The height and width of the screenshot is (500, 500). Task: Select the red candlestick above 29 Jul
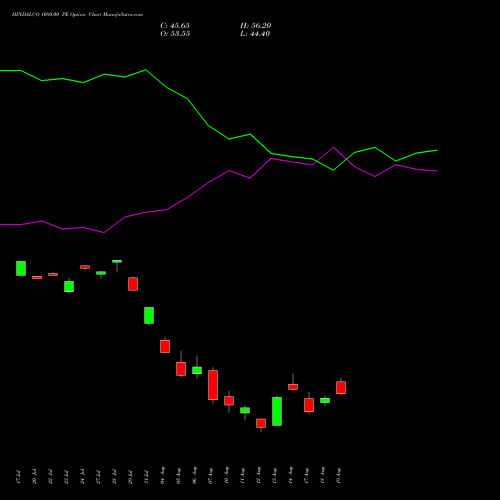(133, 284)
